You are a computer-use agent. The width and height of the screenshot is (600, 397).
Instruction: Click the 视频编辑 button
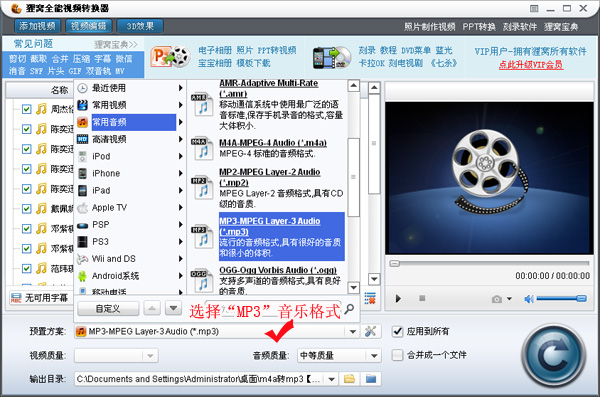89,26
